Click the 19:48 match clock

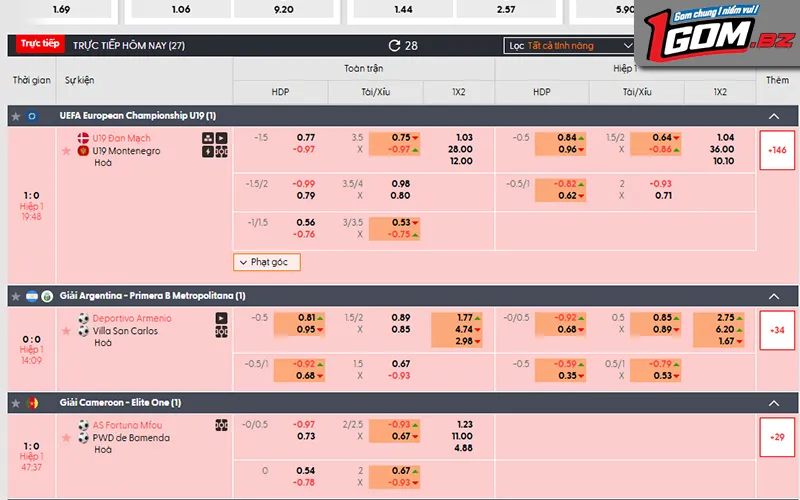[31, 217]
